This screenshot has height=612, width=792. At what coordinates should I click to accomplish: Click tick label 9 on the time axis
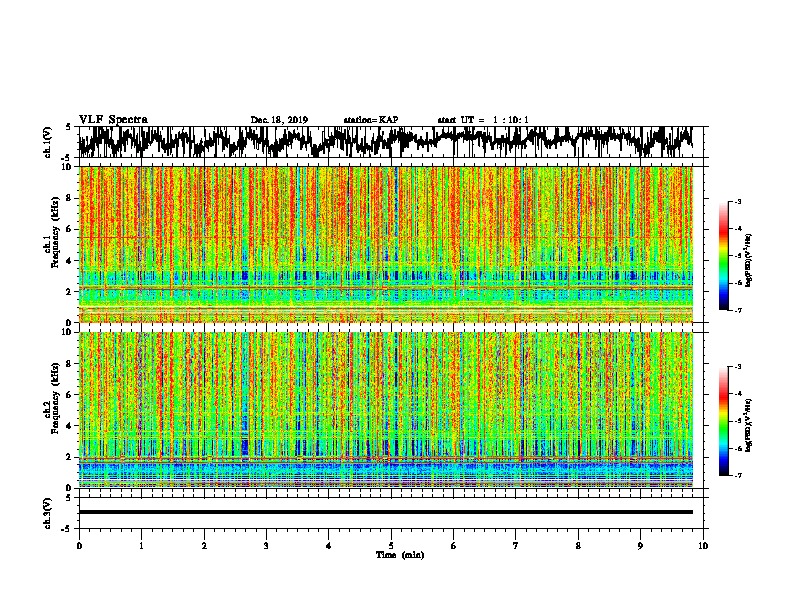click(x=640, y=546)
